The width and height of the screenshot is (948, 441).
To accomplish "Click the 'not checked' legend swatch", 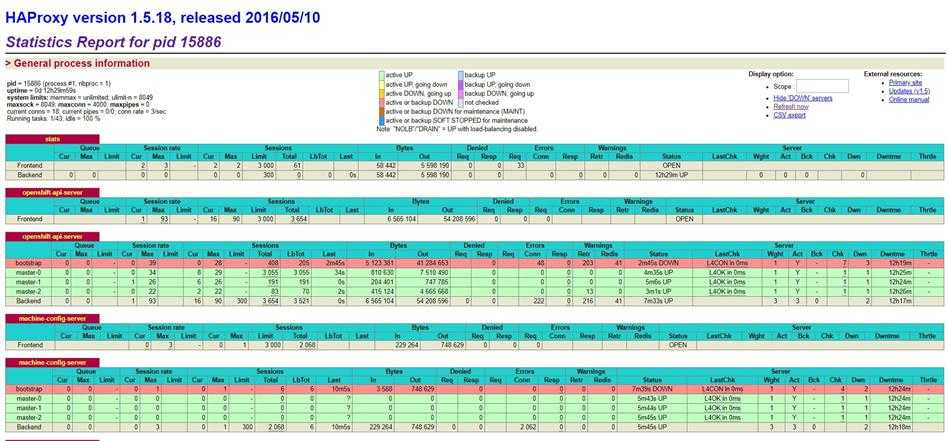I will click(460, 102).
